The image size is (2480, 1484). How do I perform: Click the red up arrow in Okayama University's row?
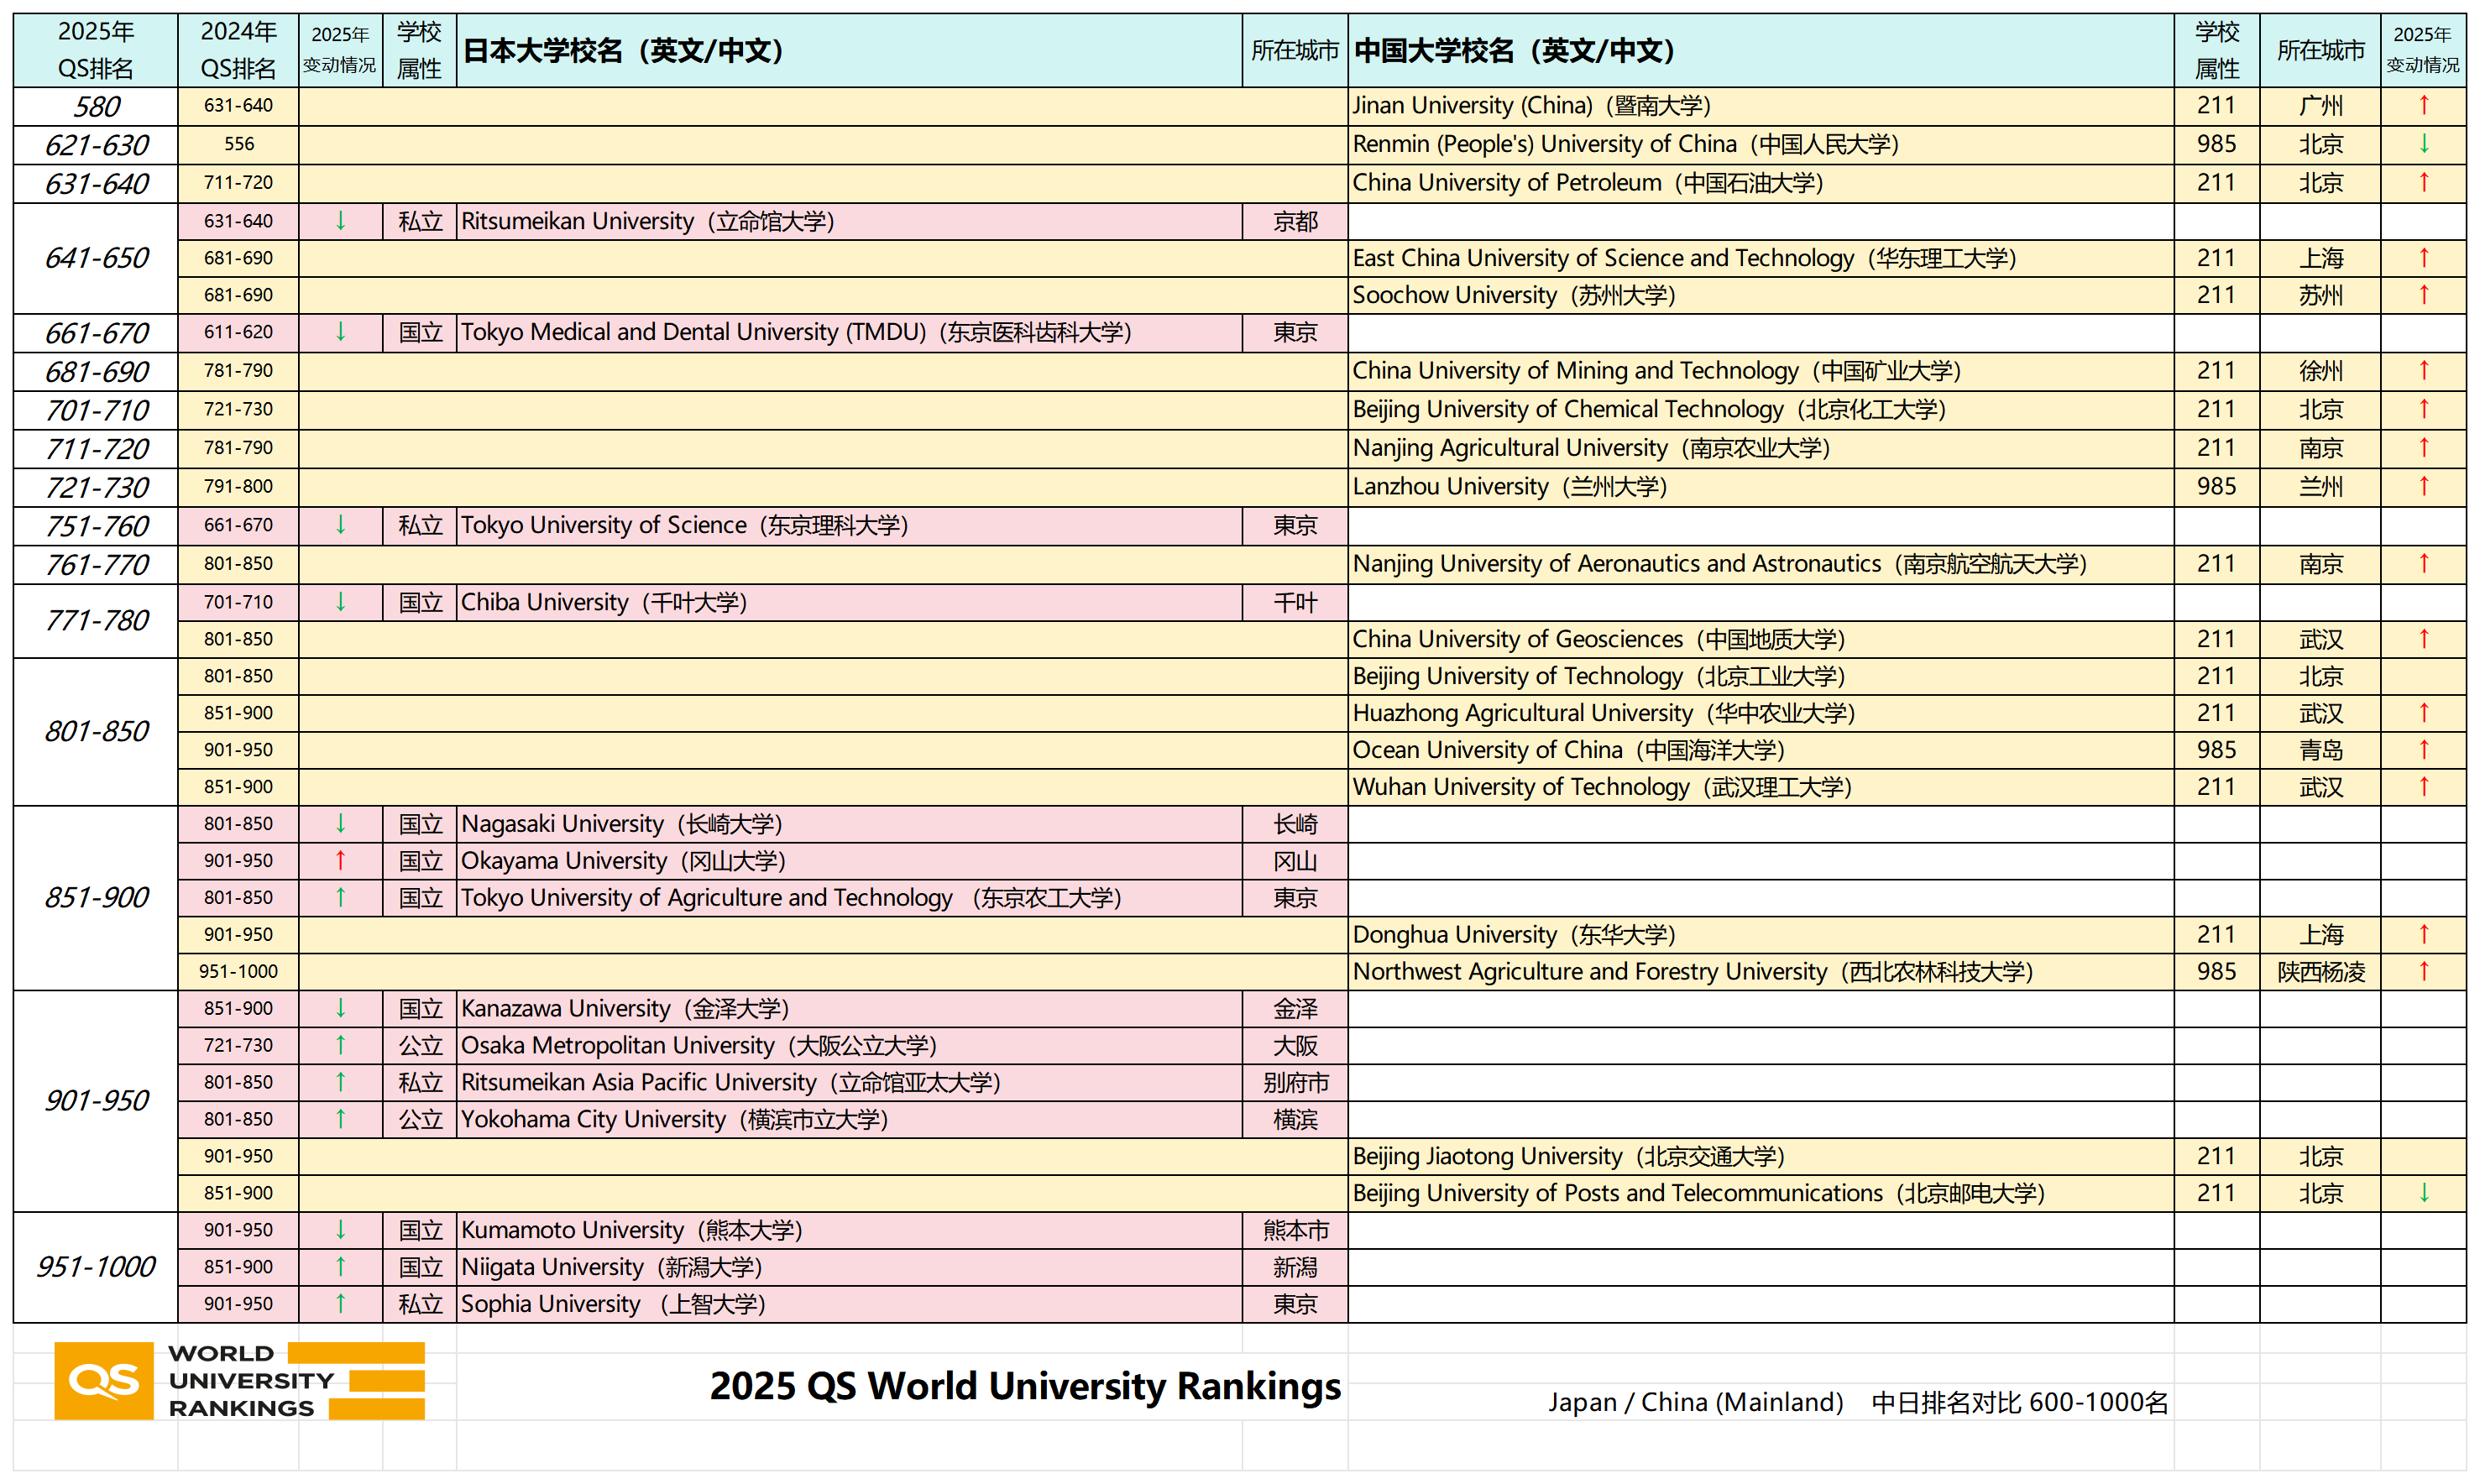[340, 860]
